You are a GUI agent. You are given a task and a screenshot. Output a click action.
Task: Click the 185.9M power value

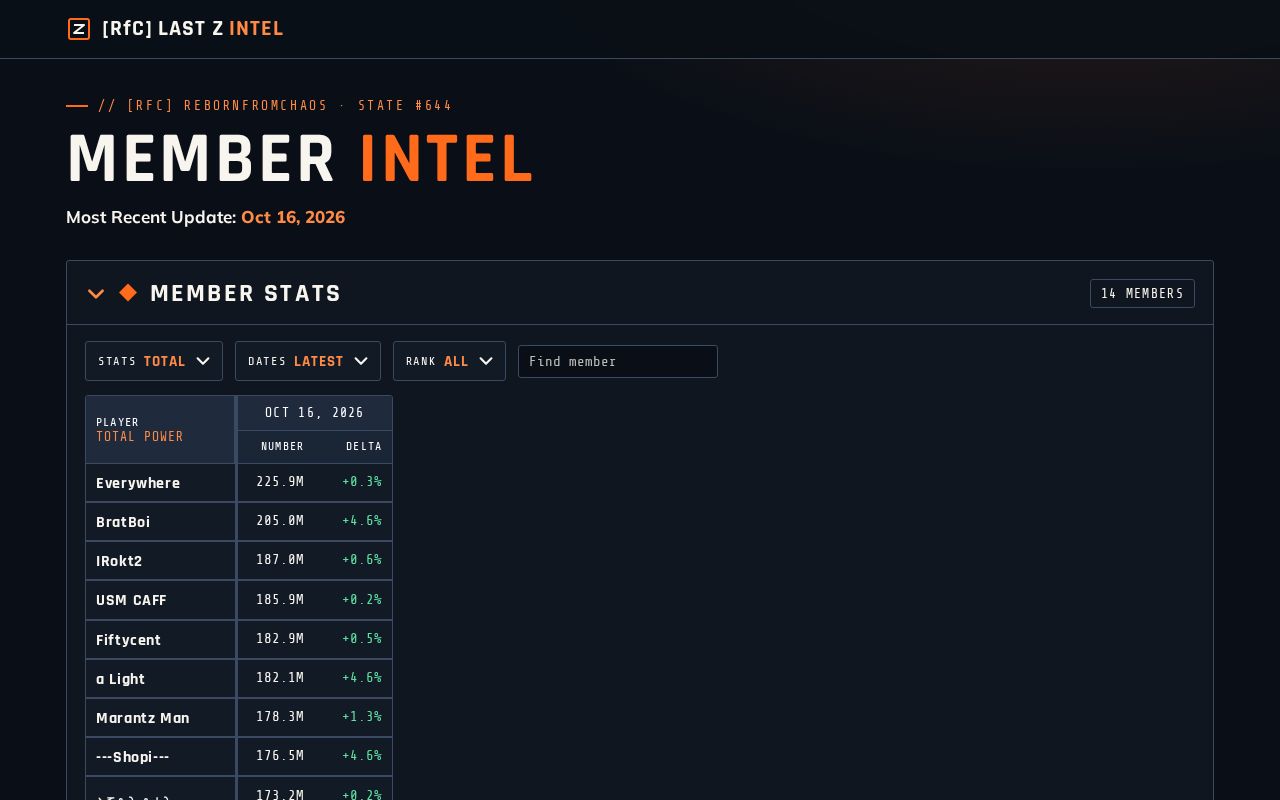280,600
